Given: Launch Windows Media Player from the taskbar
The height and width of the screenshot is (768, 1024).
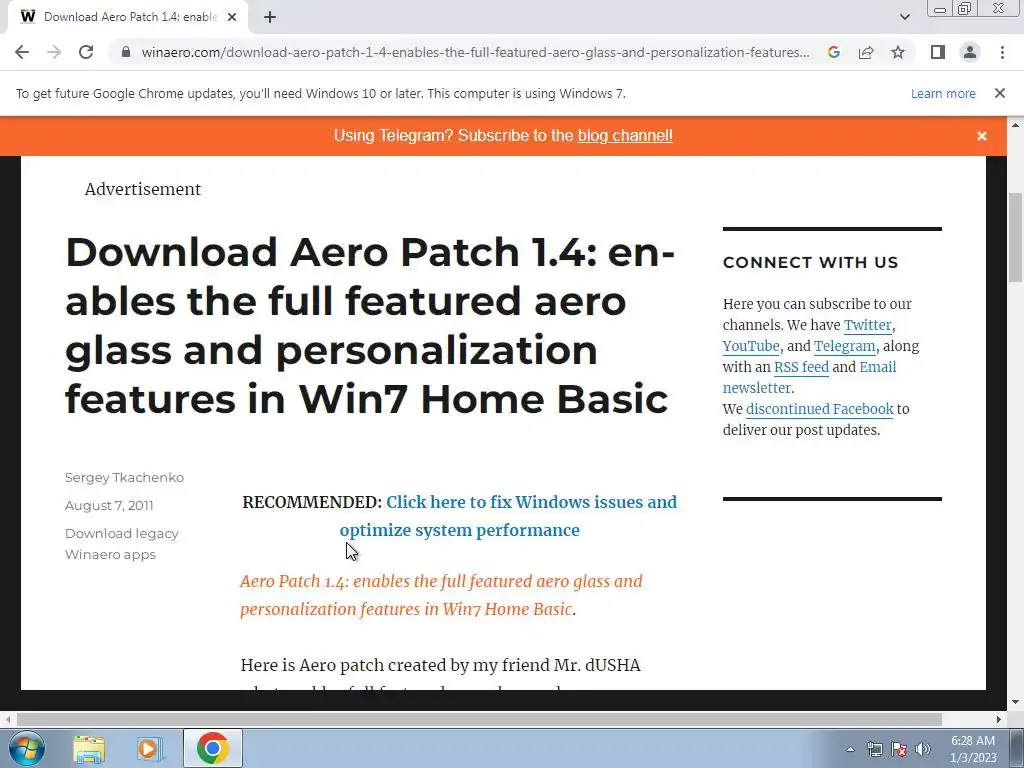Looking at the screenshot, I should click(150, 748).
